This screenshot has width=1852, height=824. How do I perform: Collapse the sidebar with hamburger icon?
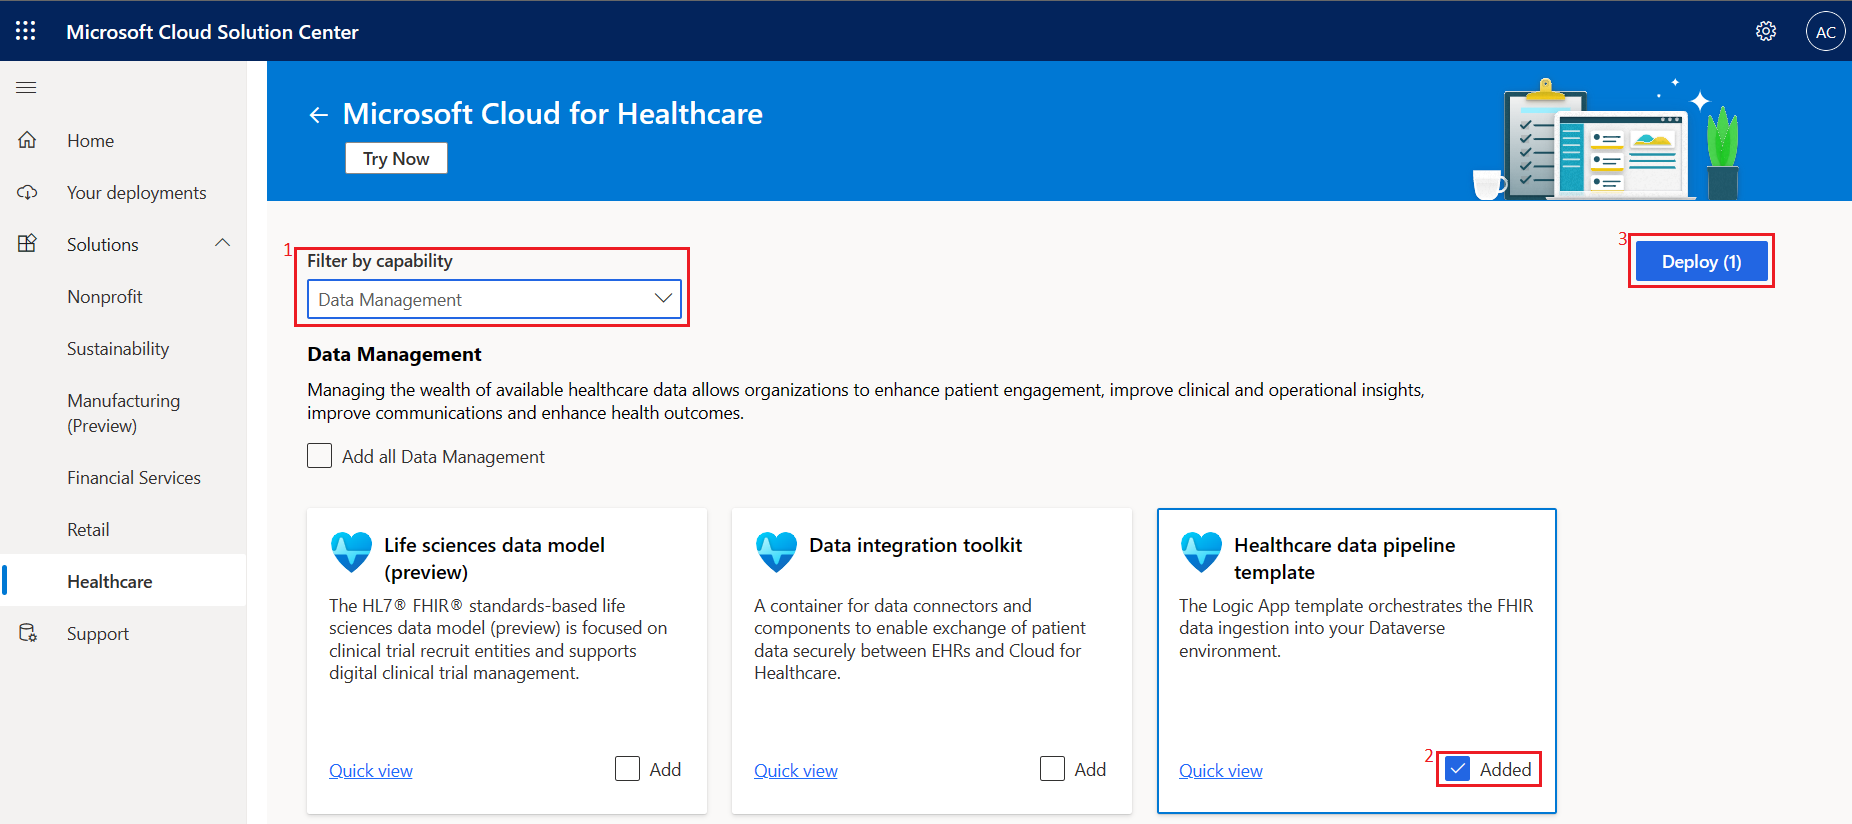26,87
